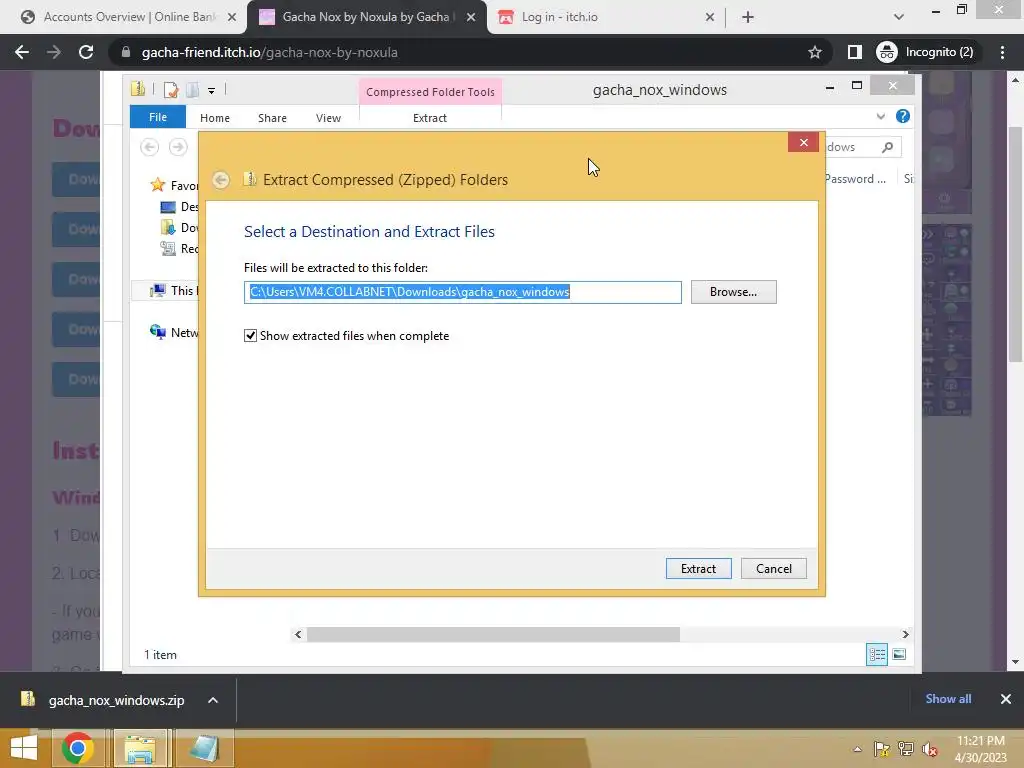Viewport: 1024px width, 768px height.
Task: Reload the page in Chrome
Action: (x=86, y=52)
